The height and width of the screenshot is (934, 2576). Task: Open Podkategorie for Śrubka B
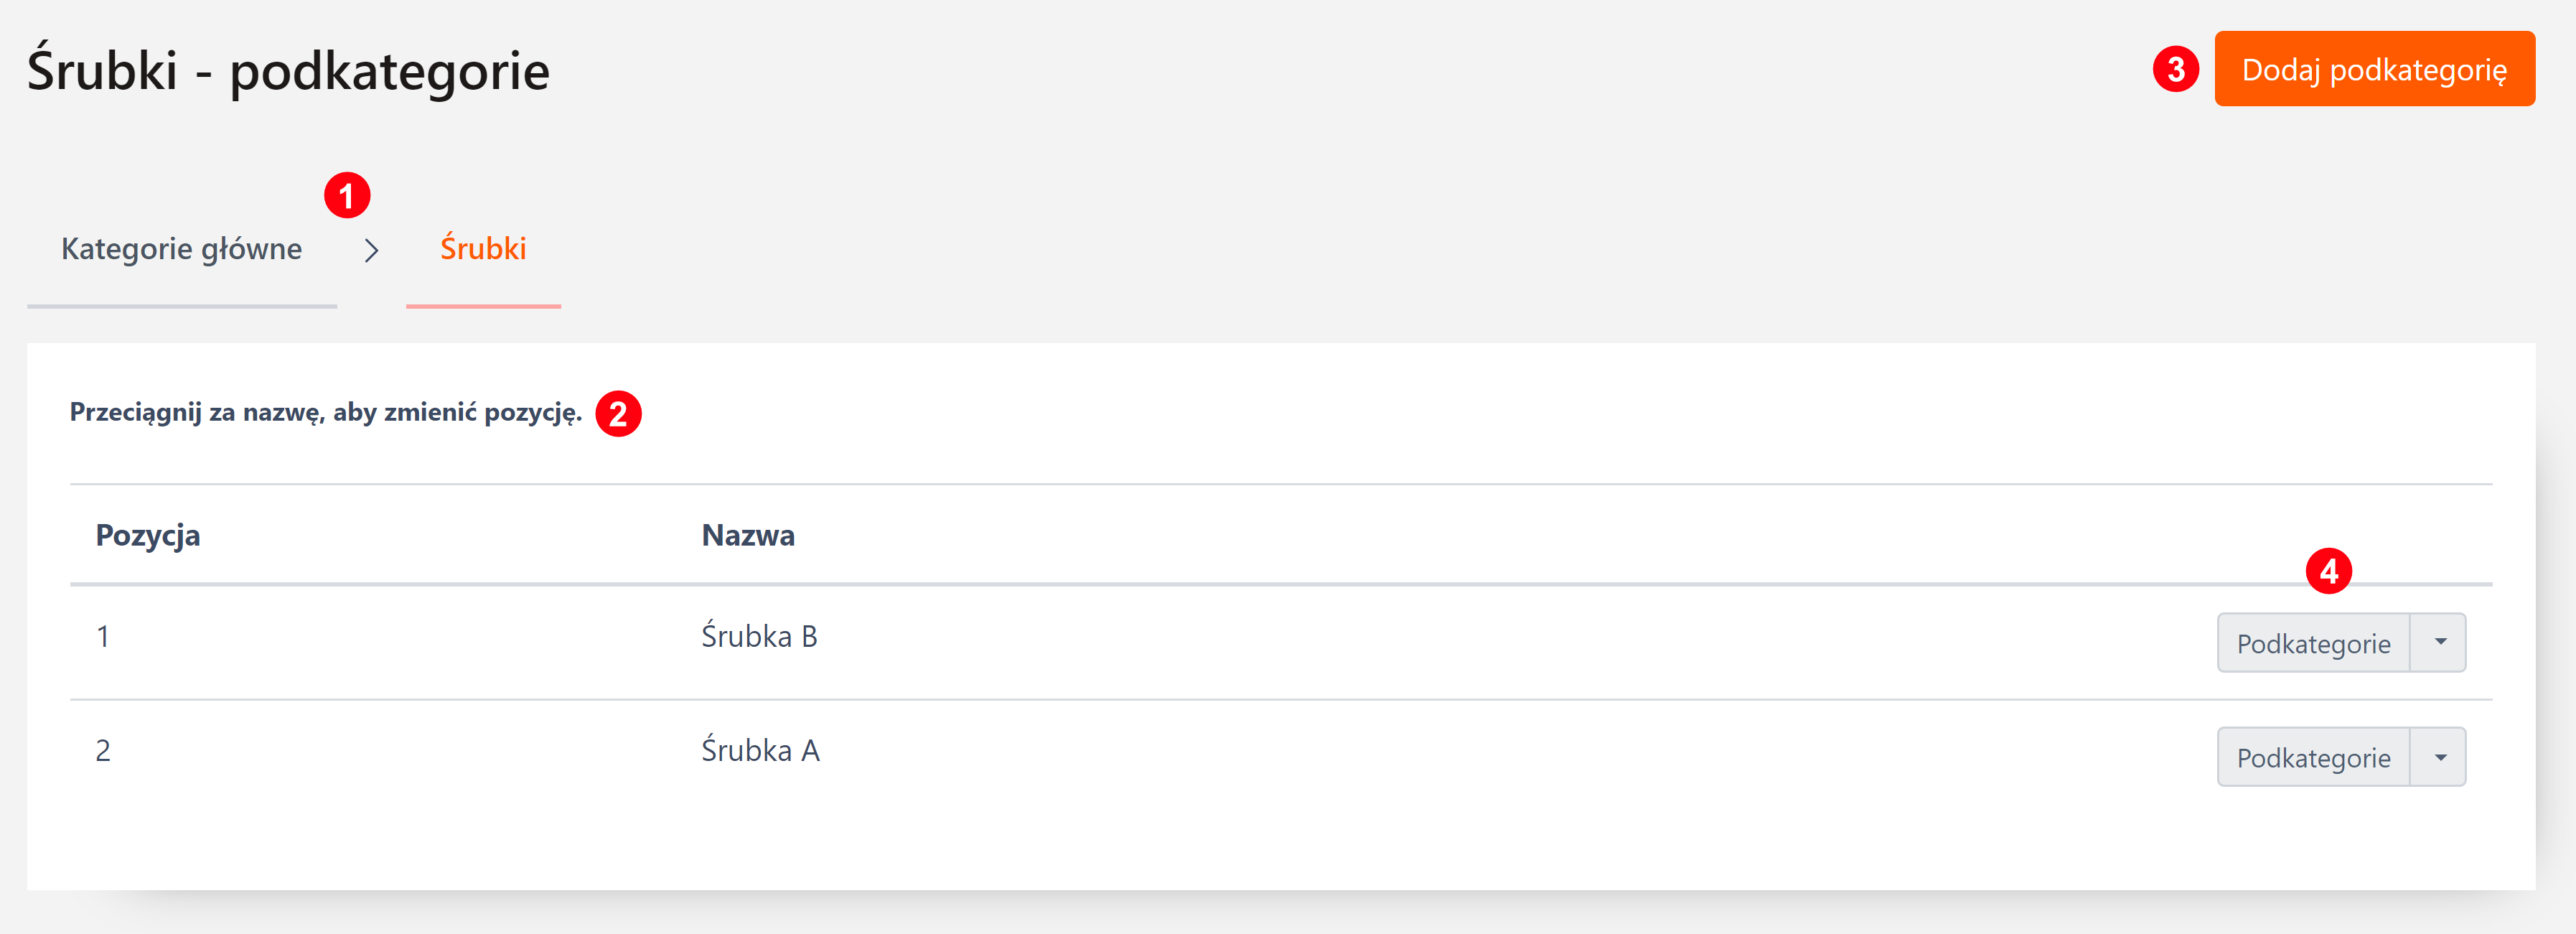pos(2313,643)
